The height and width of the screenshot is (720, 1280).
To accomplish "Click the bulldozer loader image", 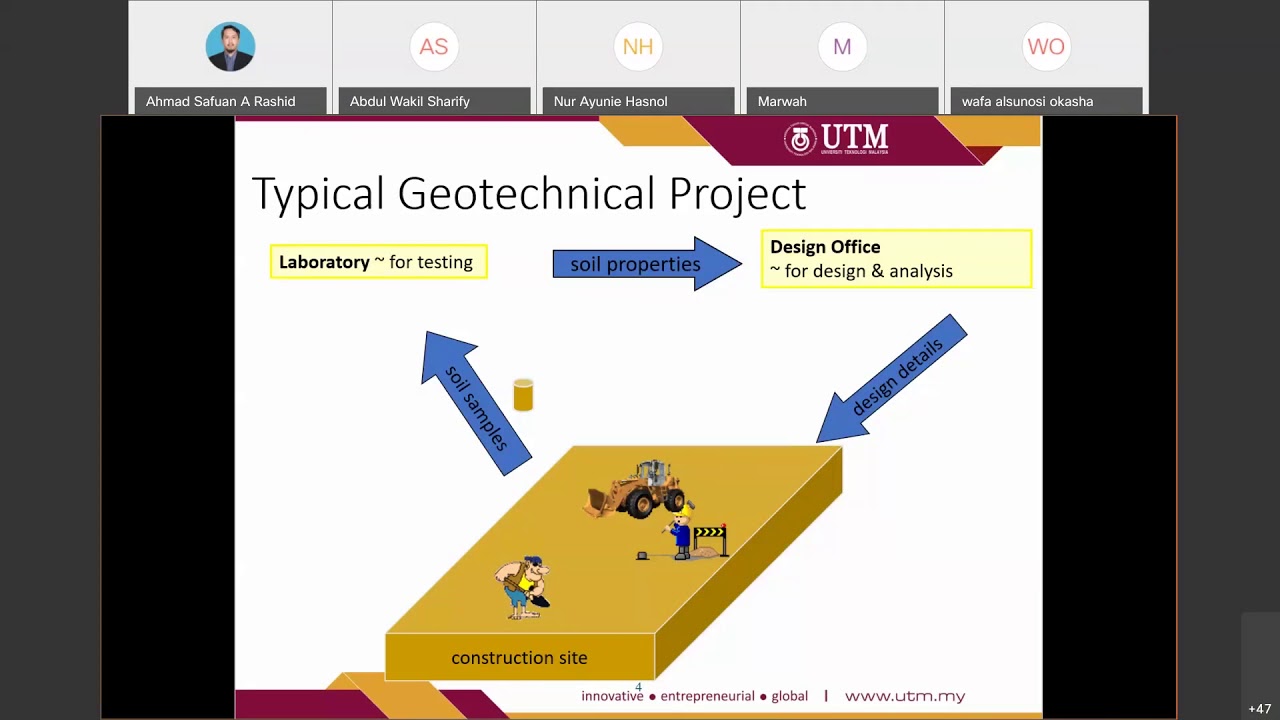I will point(637,489).
